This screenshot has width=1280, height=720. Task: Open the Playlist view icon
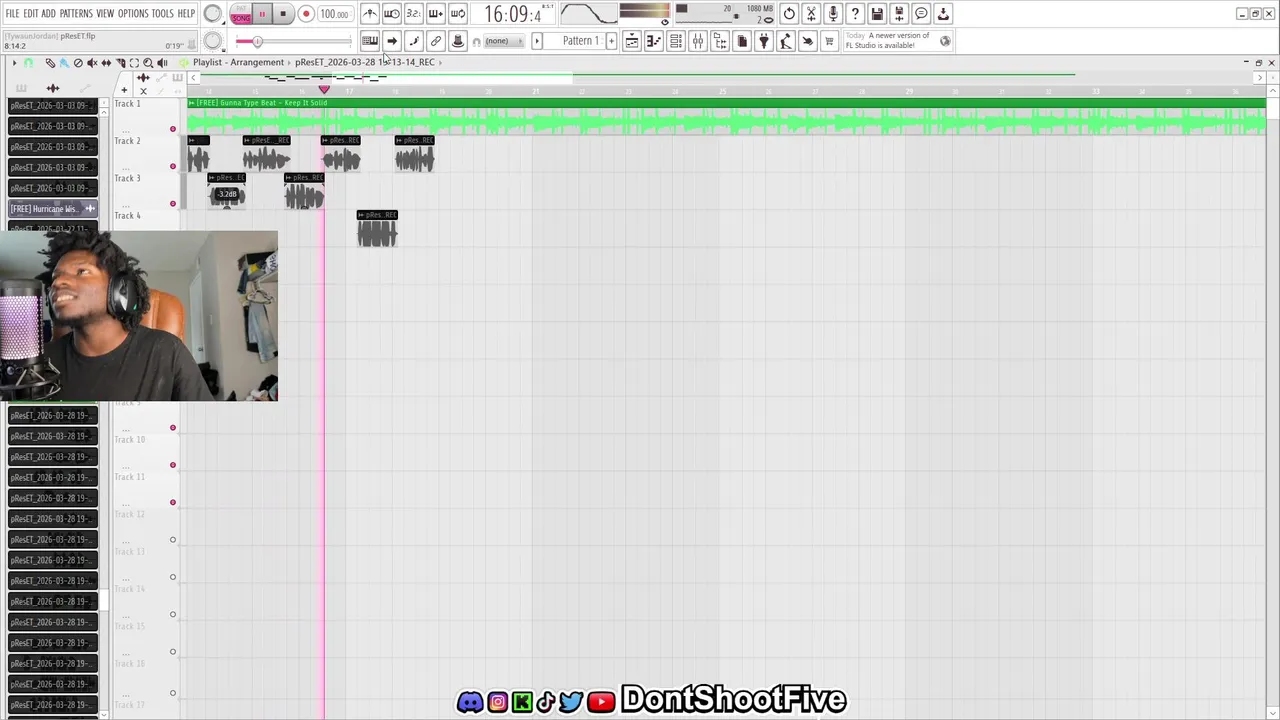tap(632, 41)
